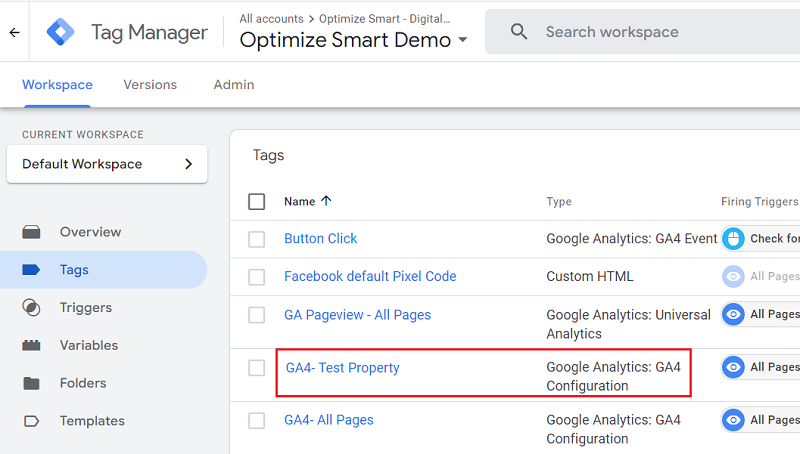Click the Tags label icon in sidebar
Image resolution: width=800 pixels, height=454 pixels.
click(31, 270)
